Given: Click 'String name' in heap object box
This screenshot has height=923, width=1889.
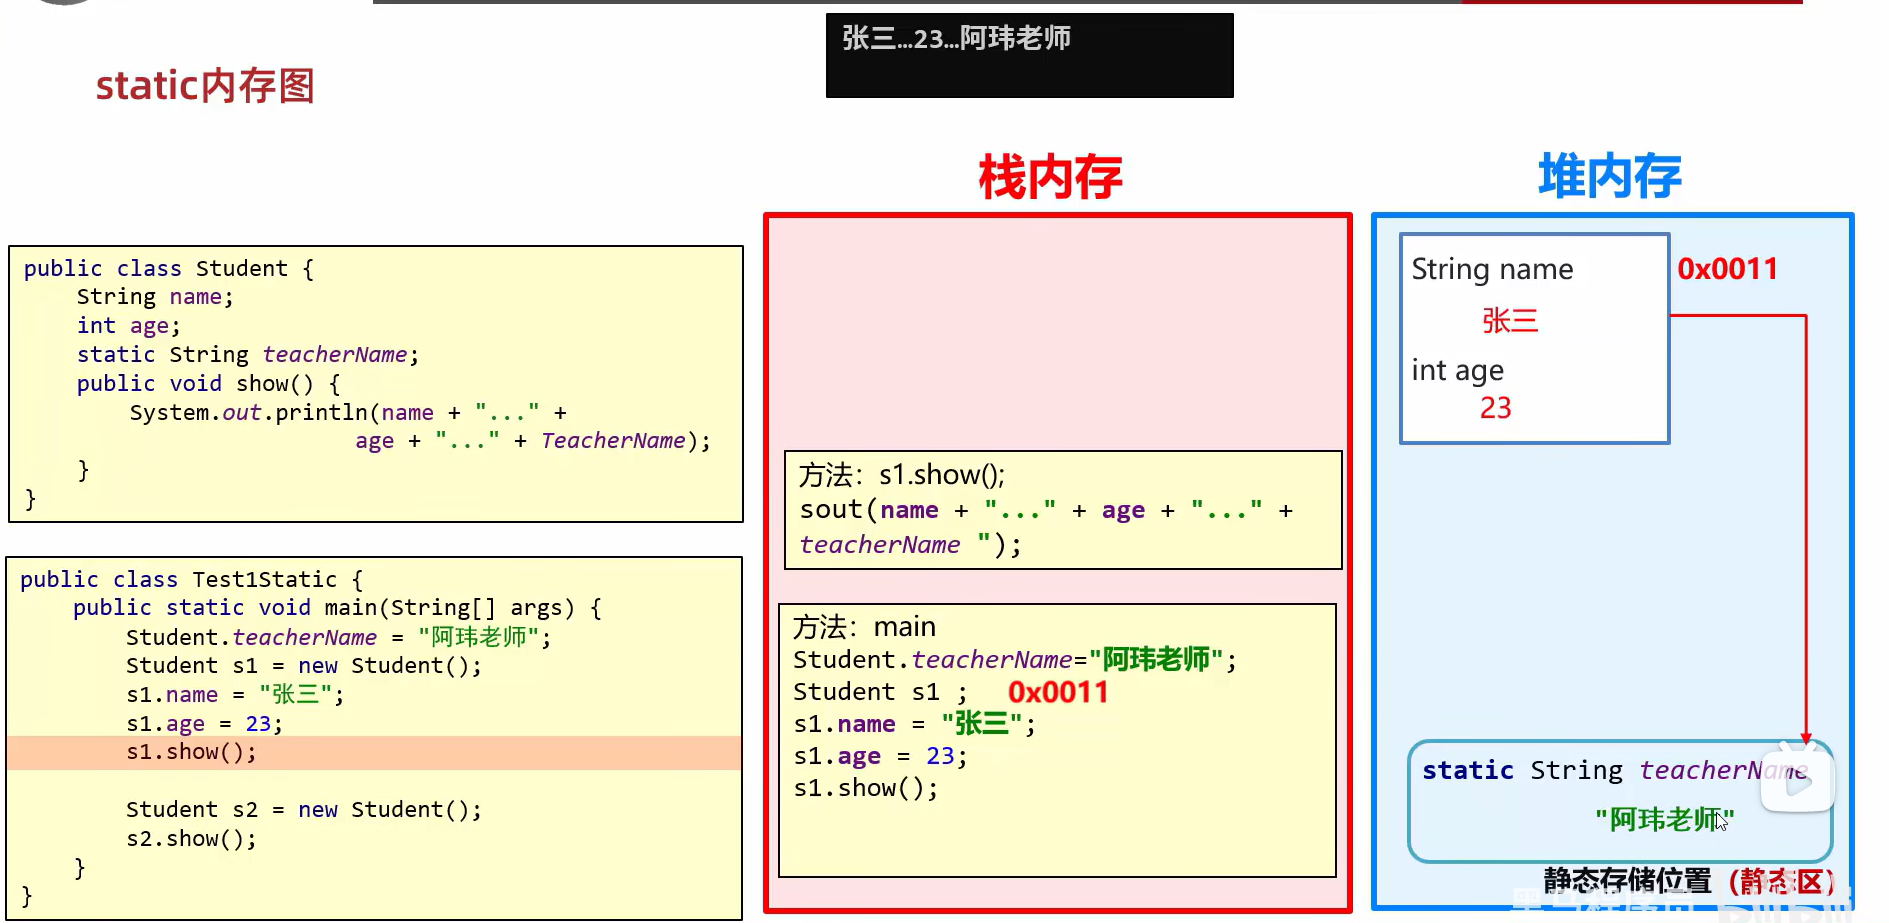Looking at the screenshot, I should click(x=1492, y=269).
